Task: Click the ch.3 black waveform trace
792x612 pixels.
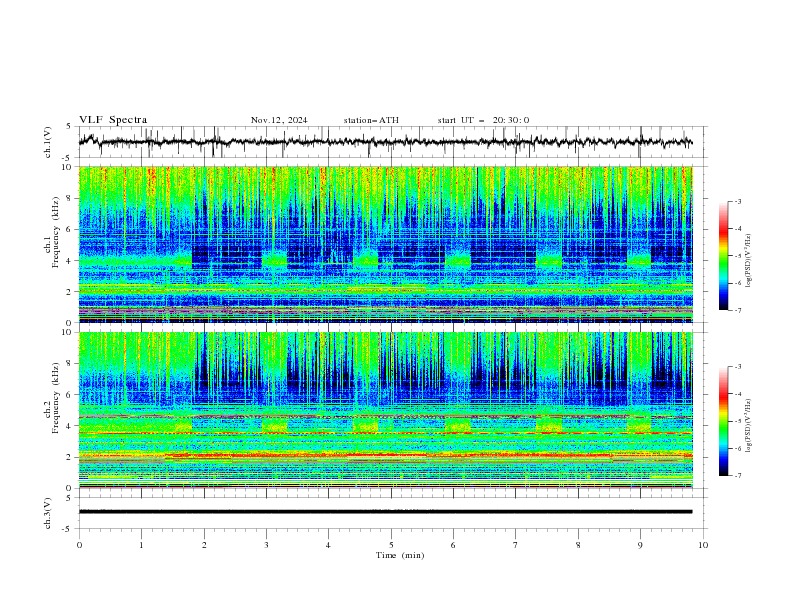Action: pos(385,512)
